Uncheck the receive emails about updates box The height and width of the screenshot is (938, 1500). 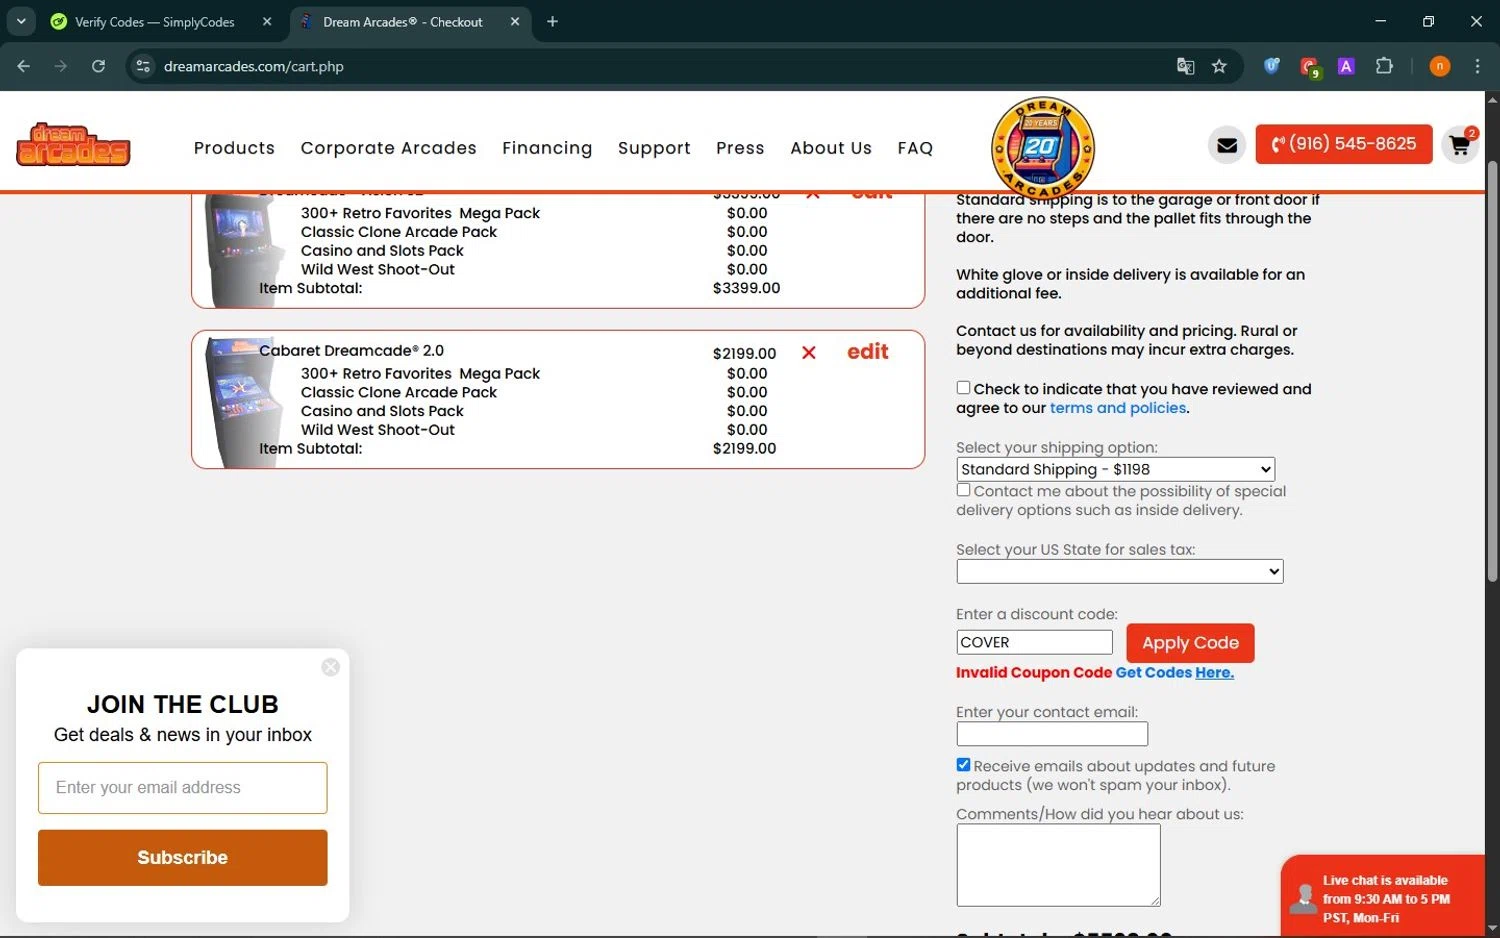coord(963,765)
